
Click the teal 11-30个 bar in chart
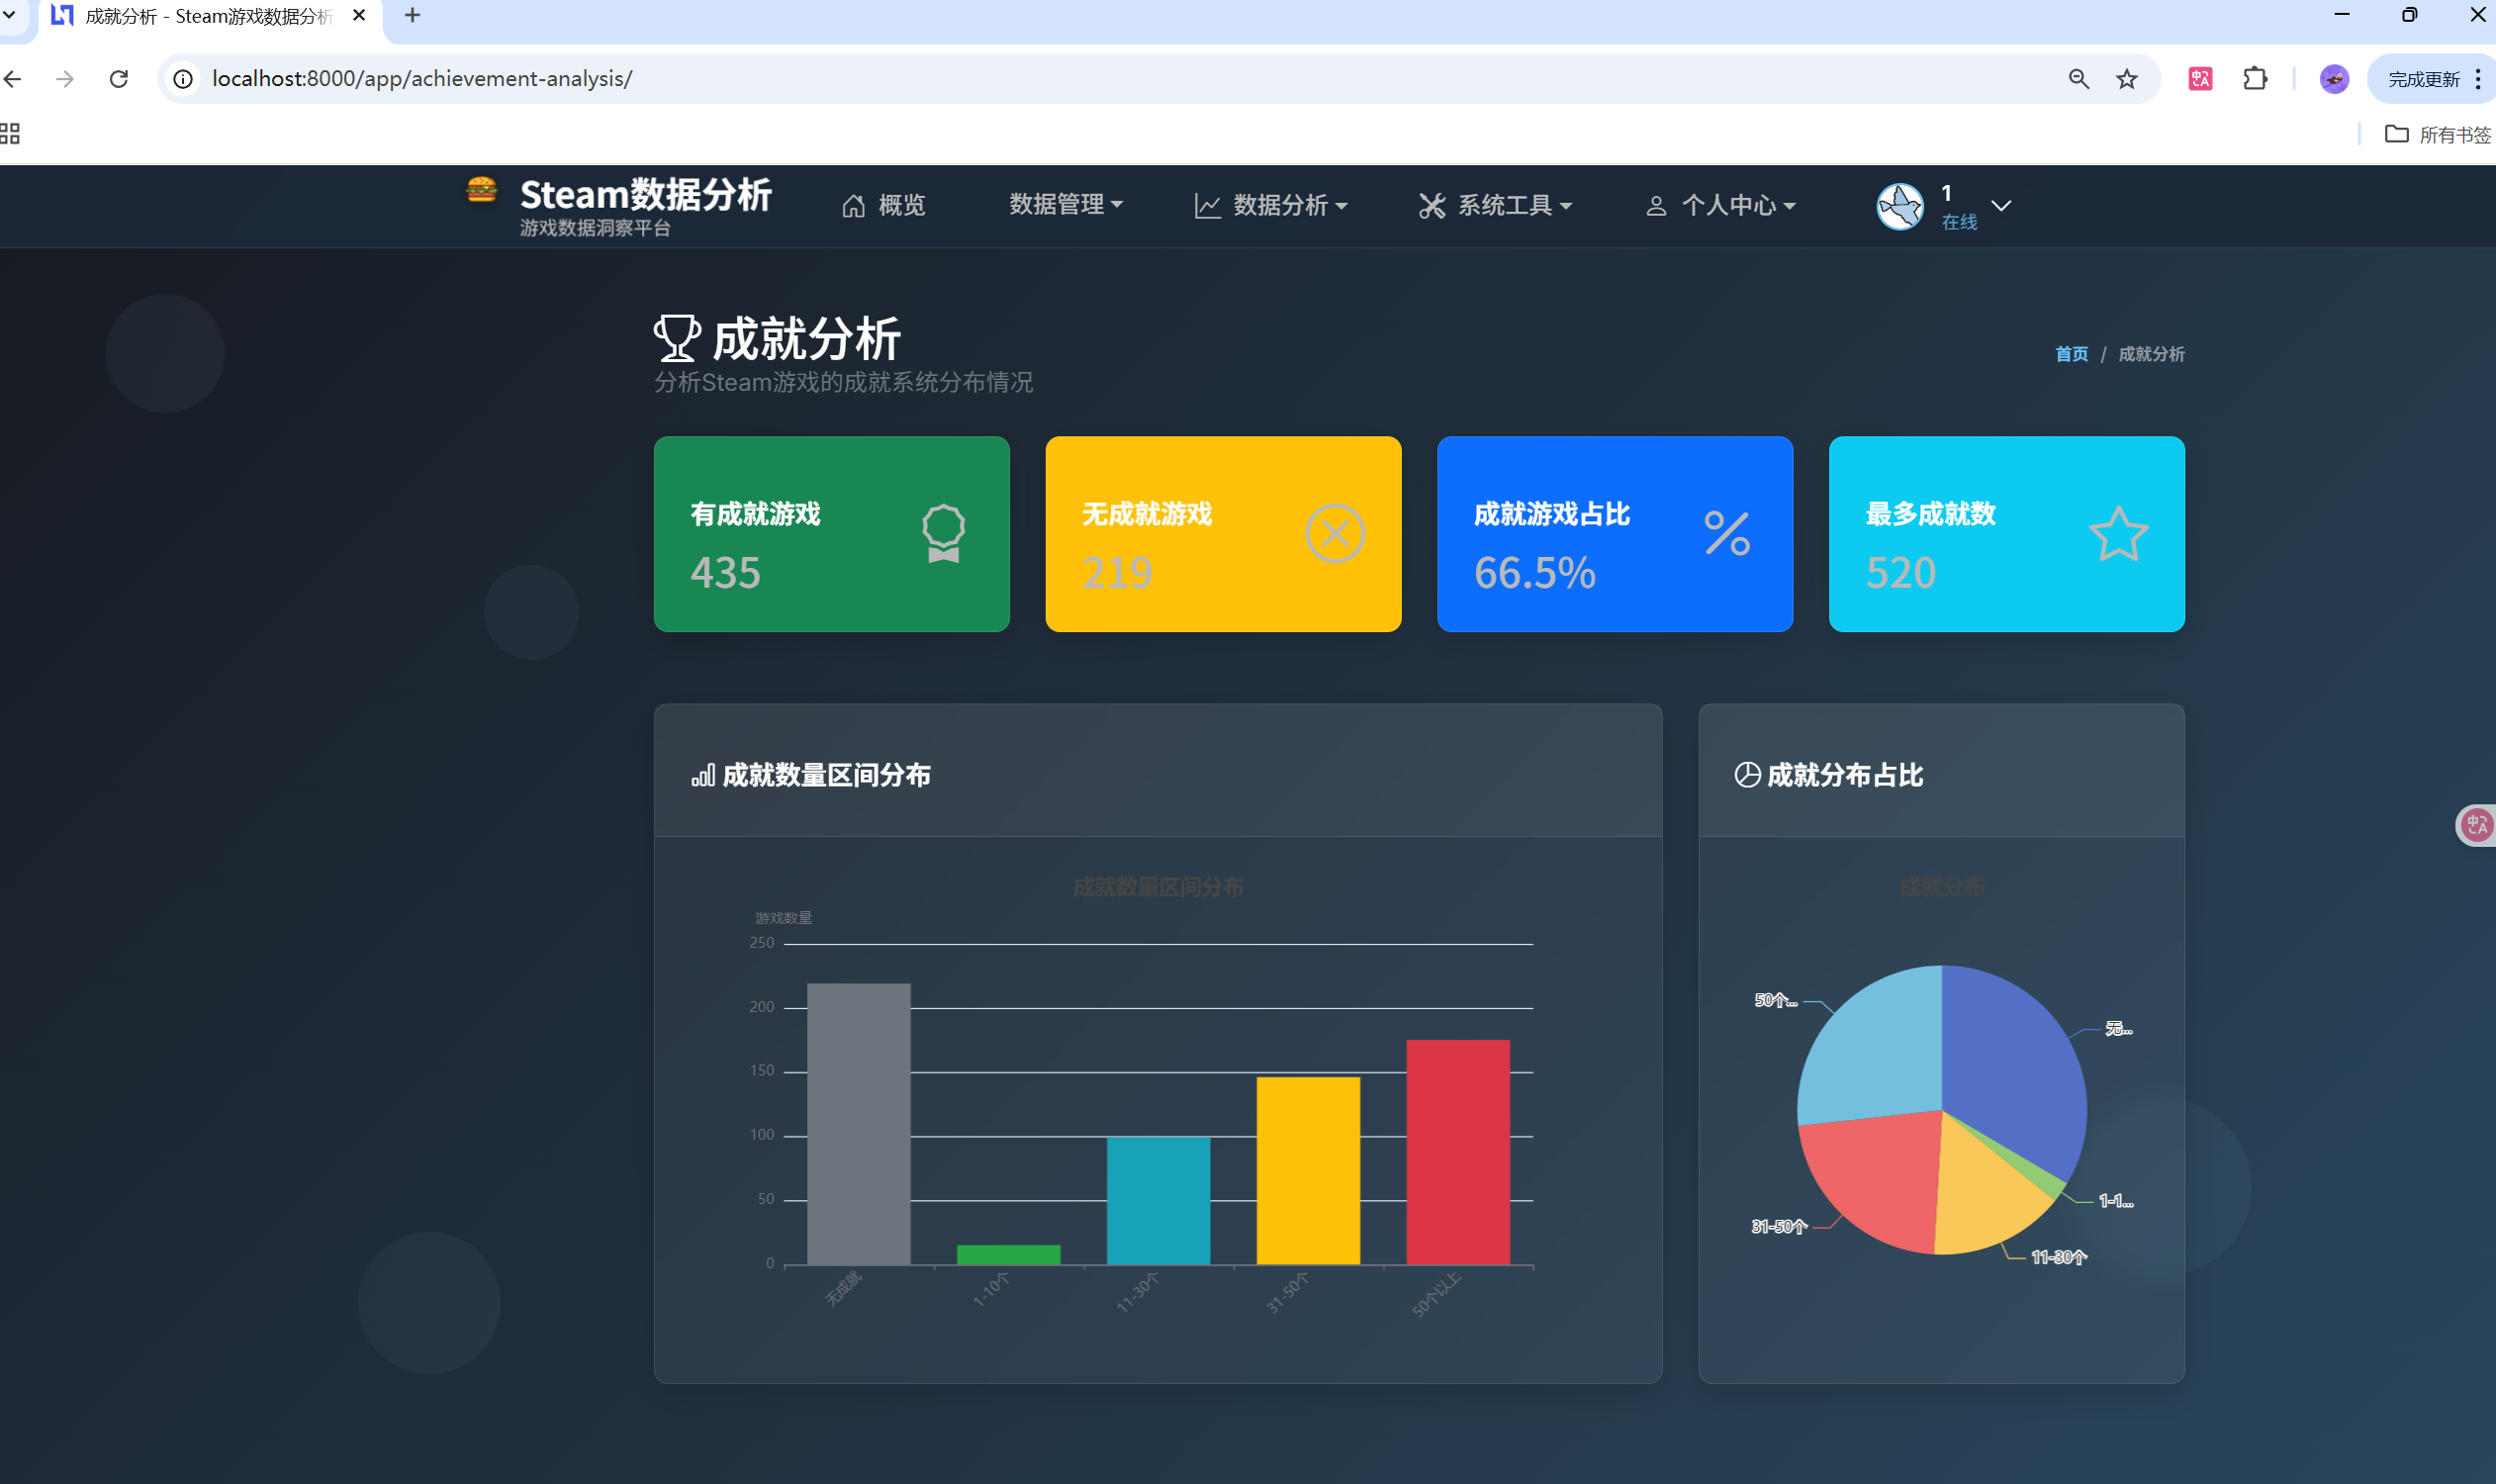pos(1158,1201)
